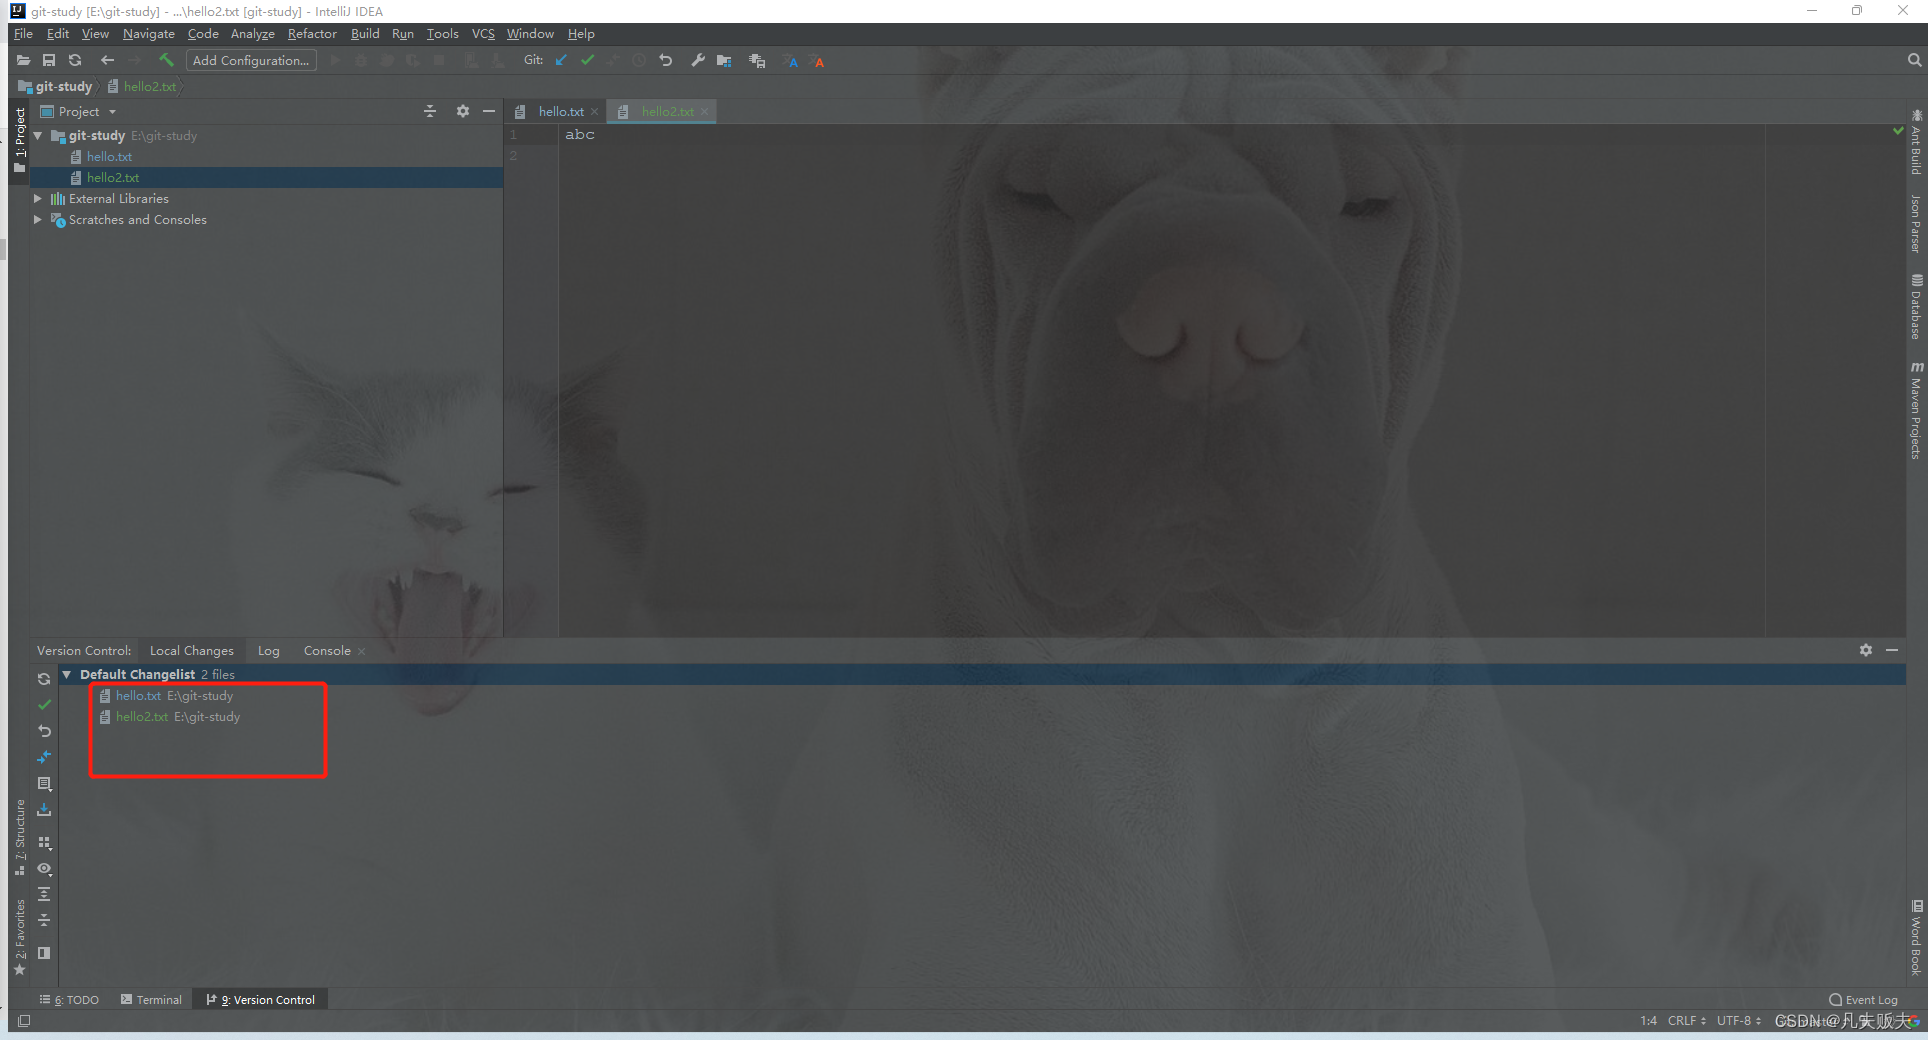Open Project Structure icon in toolbar
The height and width of the screenshot is (1040, 1928).
click(x=724, y=61)
